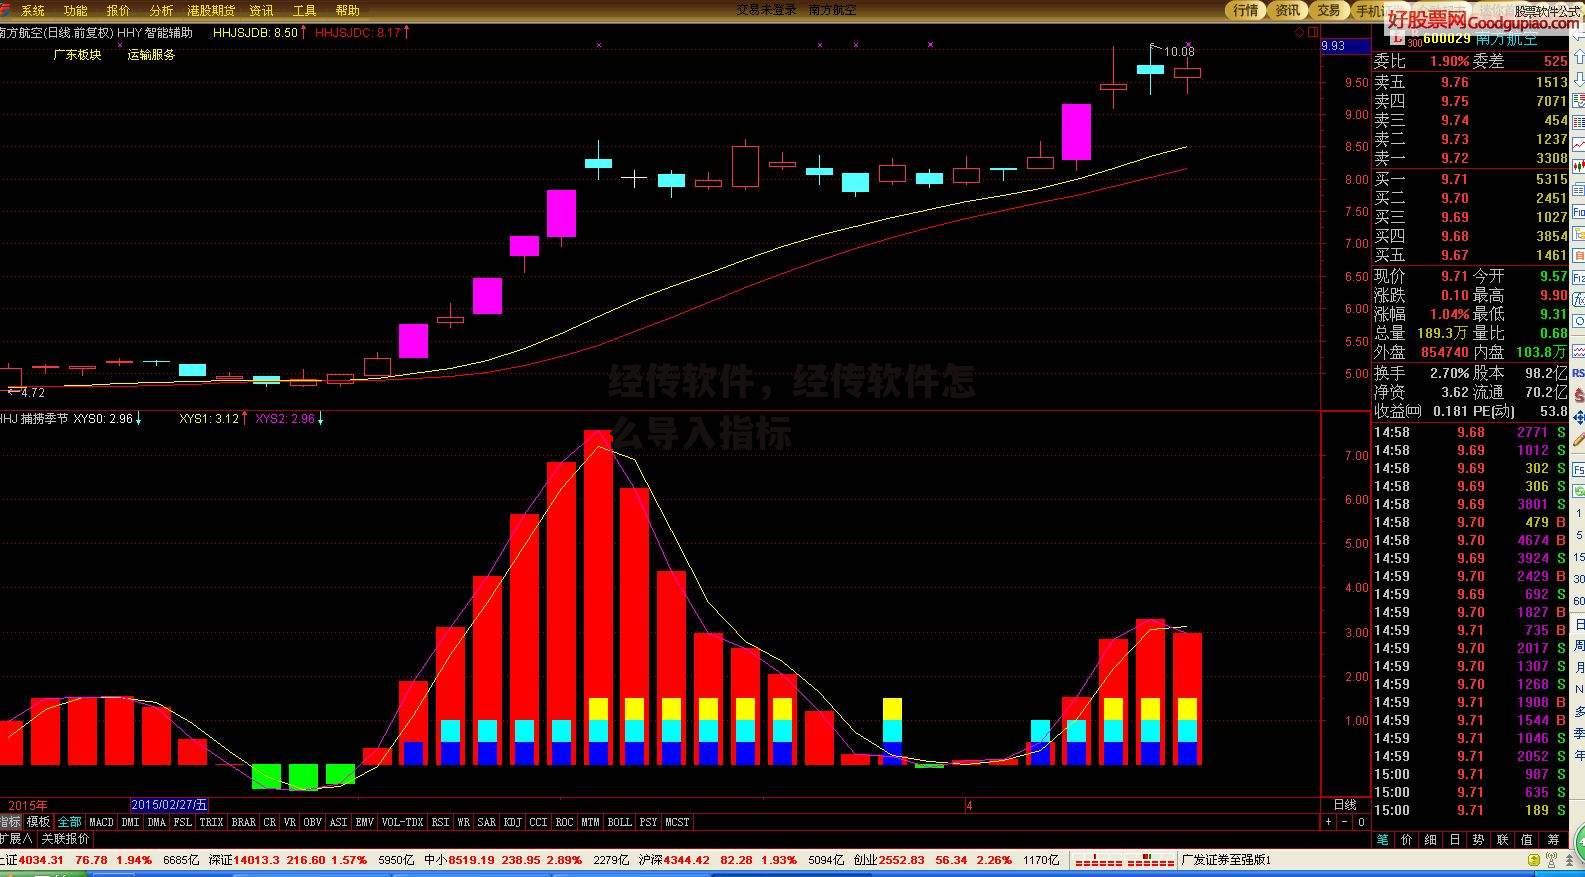1585x877 pixels.
Task: Open the 工具 menu
Action: (304, 10)
